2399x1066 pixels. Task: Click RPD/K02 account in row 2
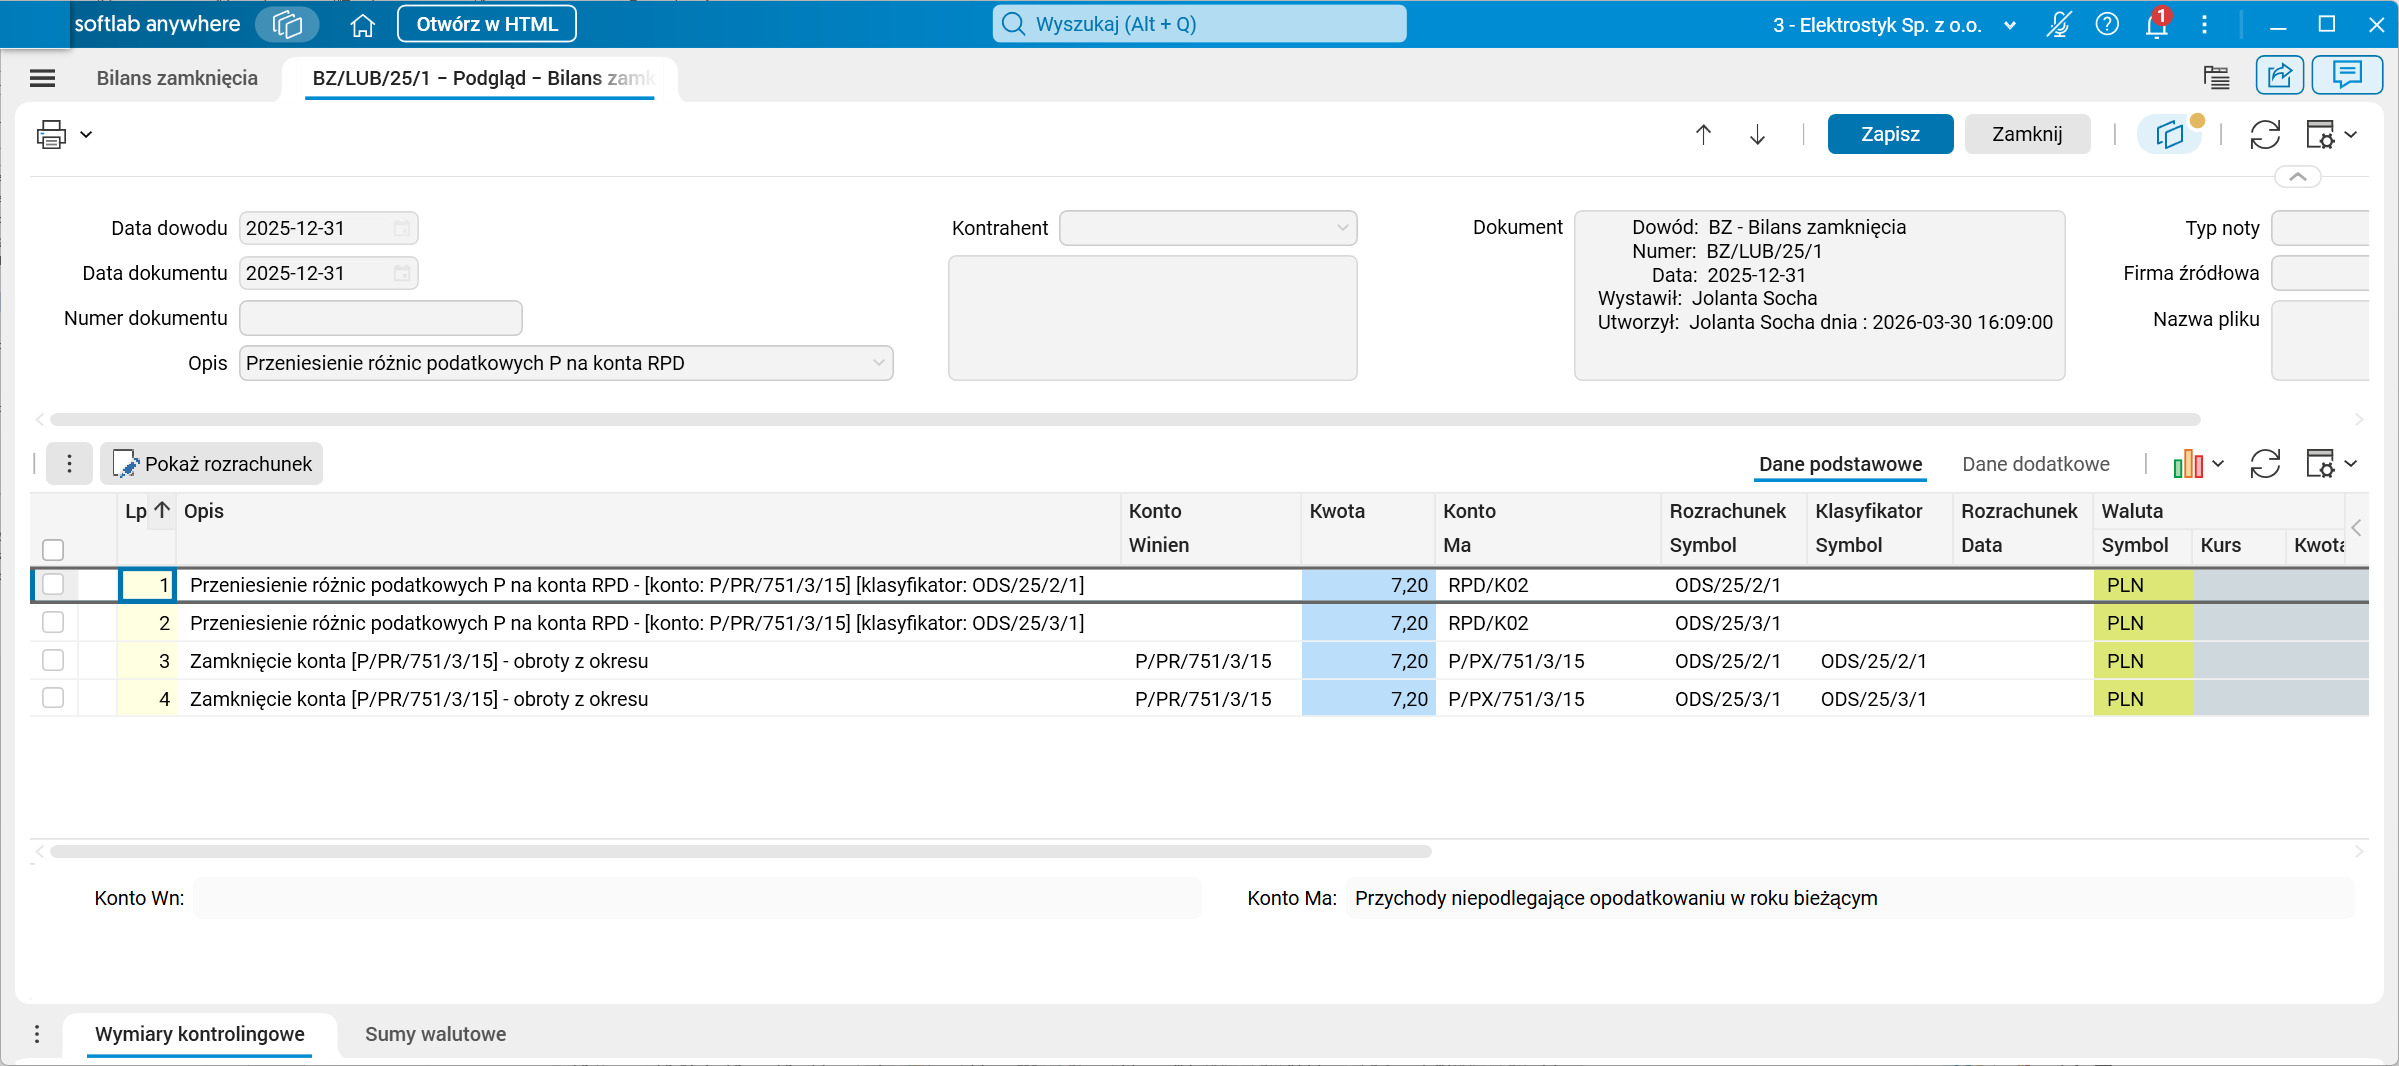[1488, 622]
